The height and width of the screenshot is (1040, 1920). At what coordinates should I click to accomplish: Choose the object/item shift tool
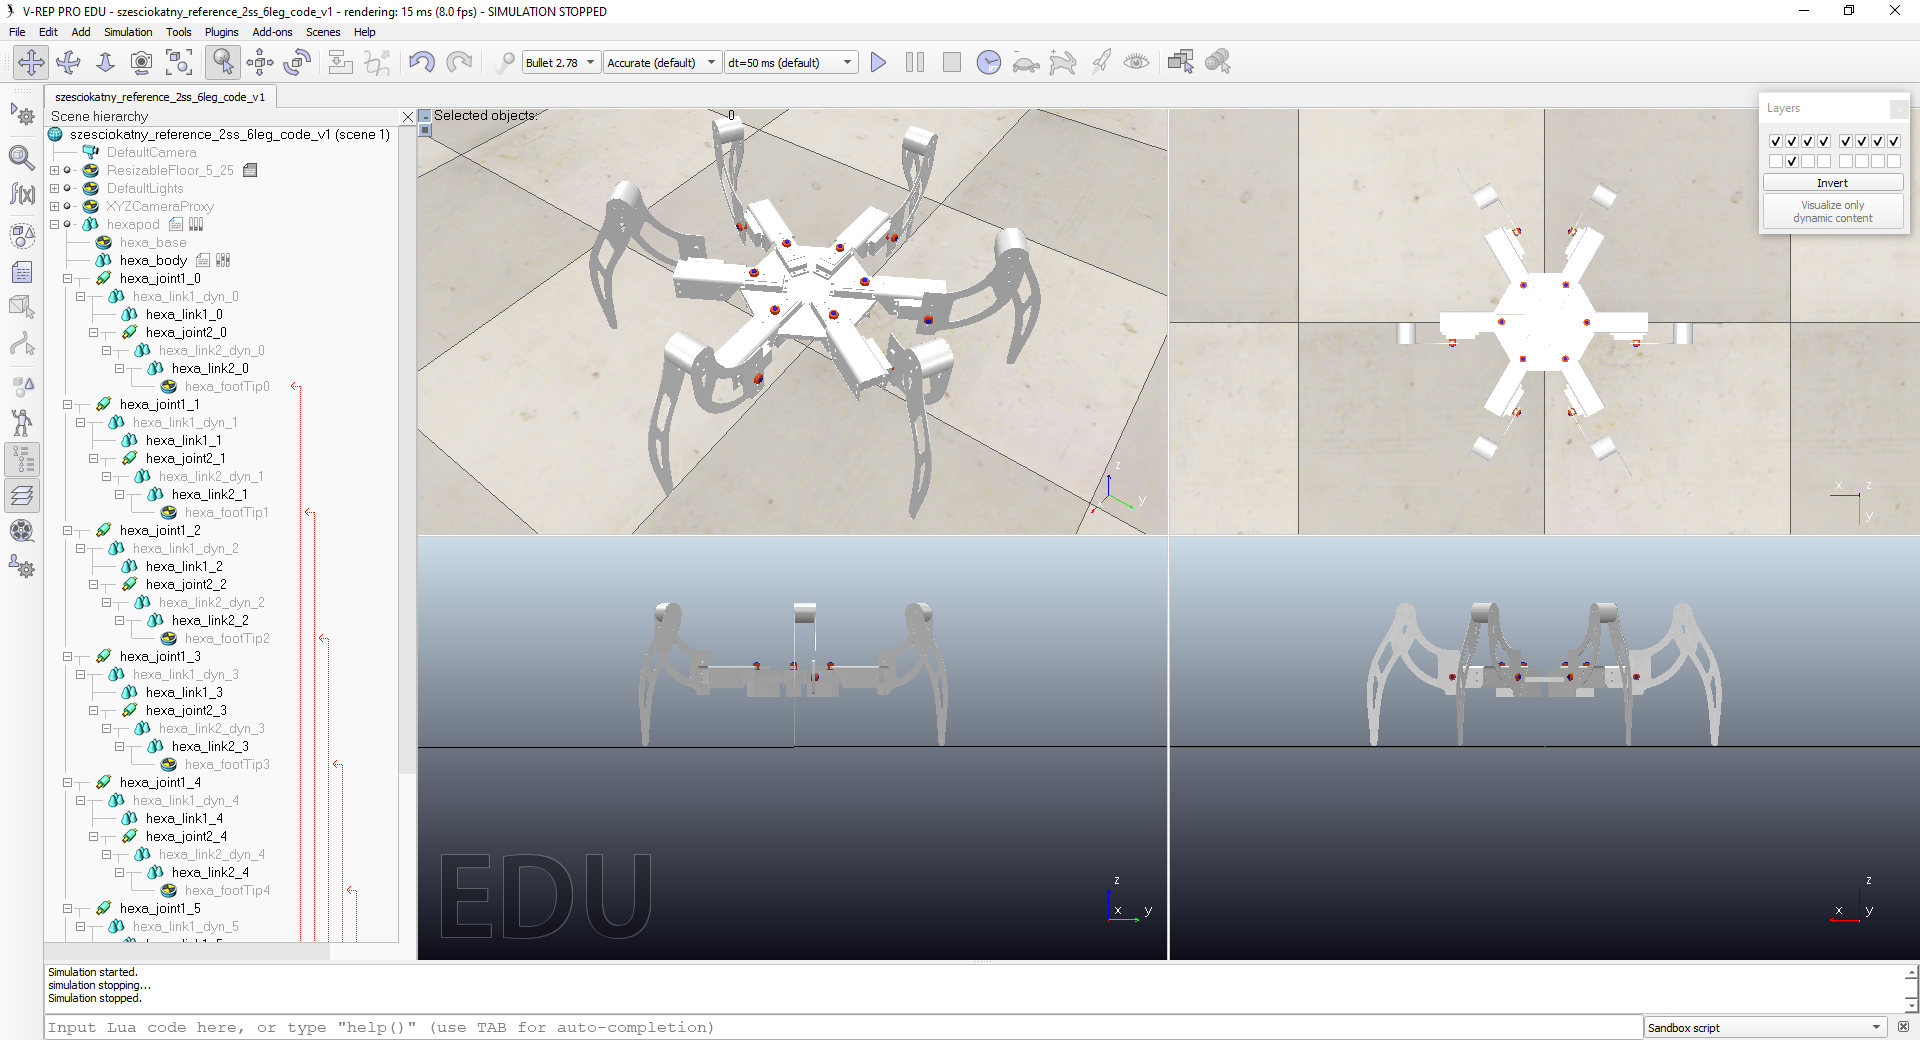coord(260,62)
